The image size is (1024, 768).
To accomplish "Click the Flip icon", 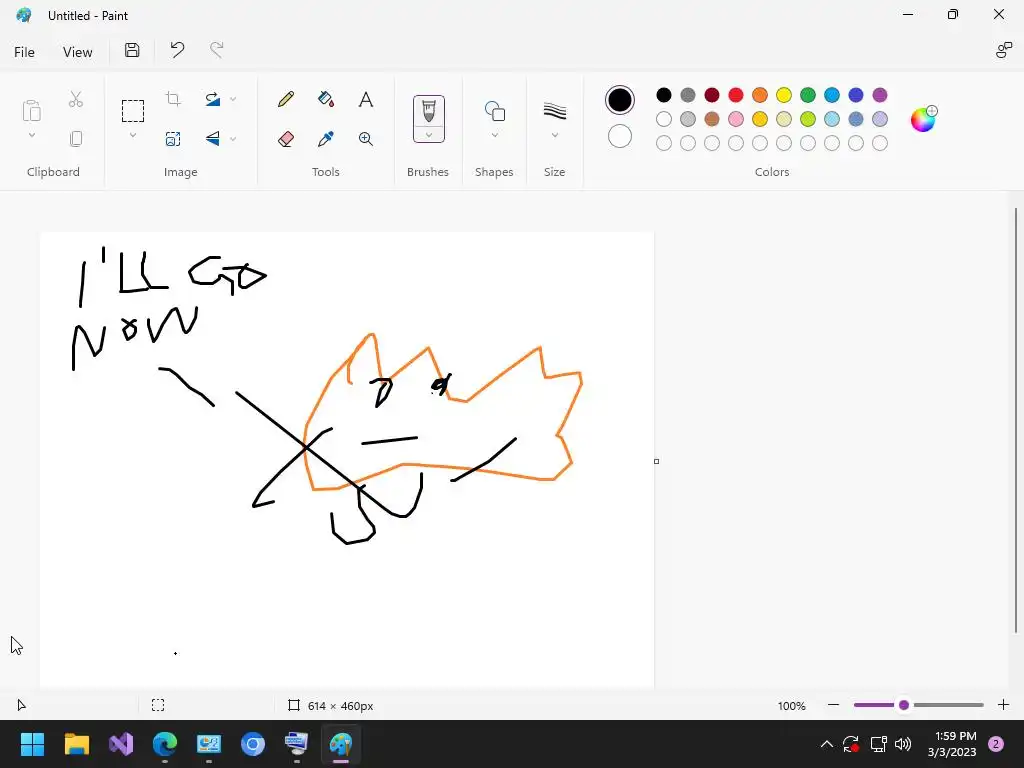I will pyautogui.click(x=212, y=138).
